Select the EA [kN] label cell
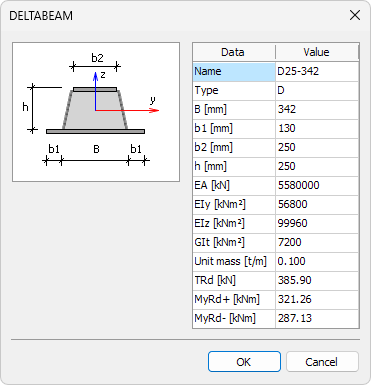 234,186
